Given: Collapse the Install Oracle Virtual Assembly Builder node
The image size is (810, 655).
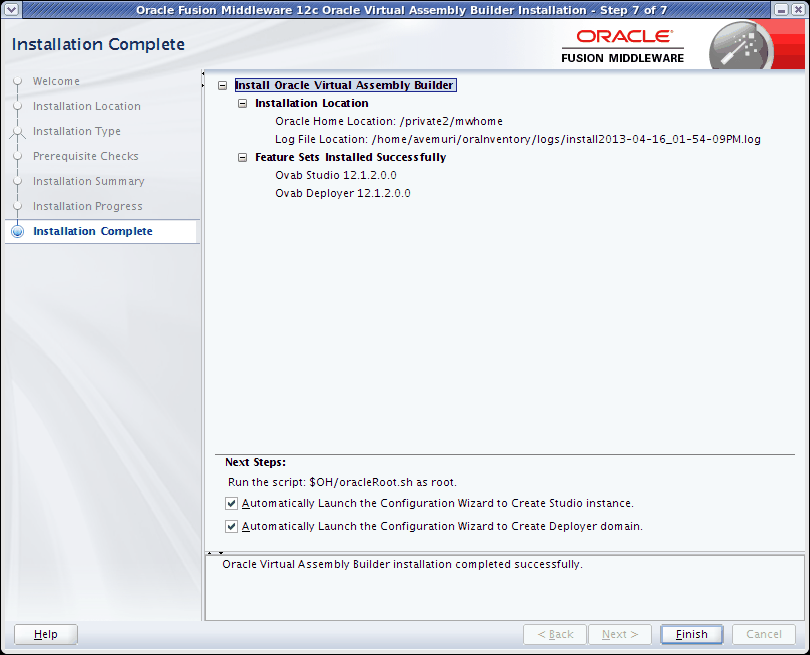Looking at the screenshot, I should click(x=223, y=85).
